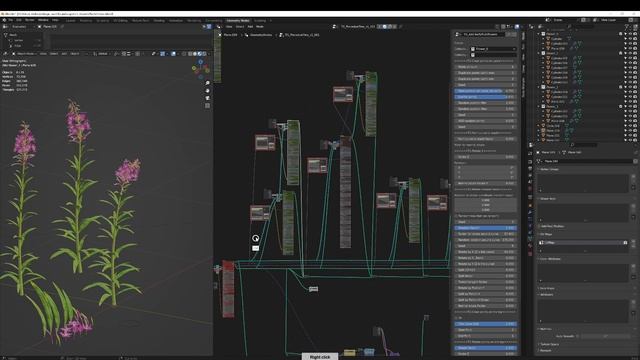Disable render camera icon for topmost collection

pyautogui.click(x=635, y=34)
